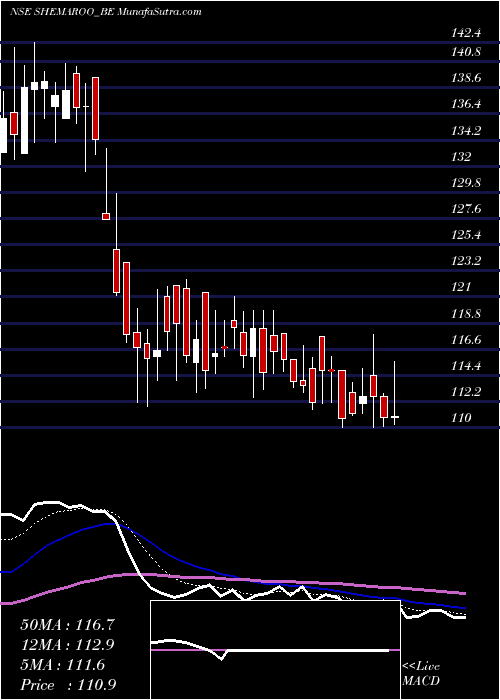
Task: Click the 112.2 price axis label
Action: click(x=466, y=392)
